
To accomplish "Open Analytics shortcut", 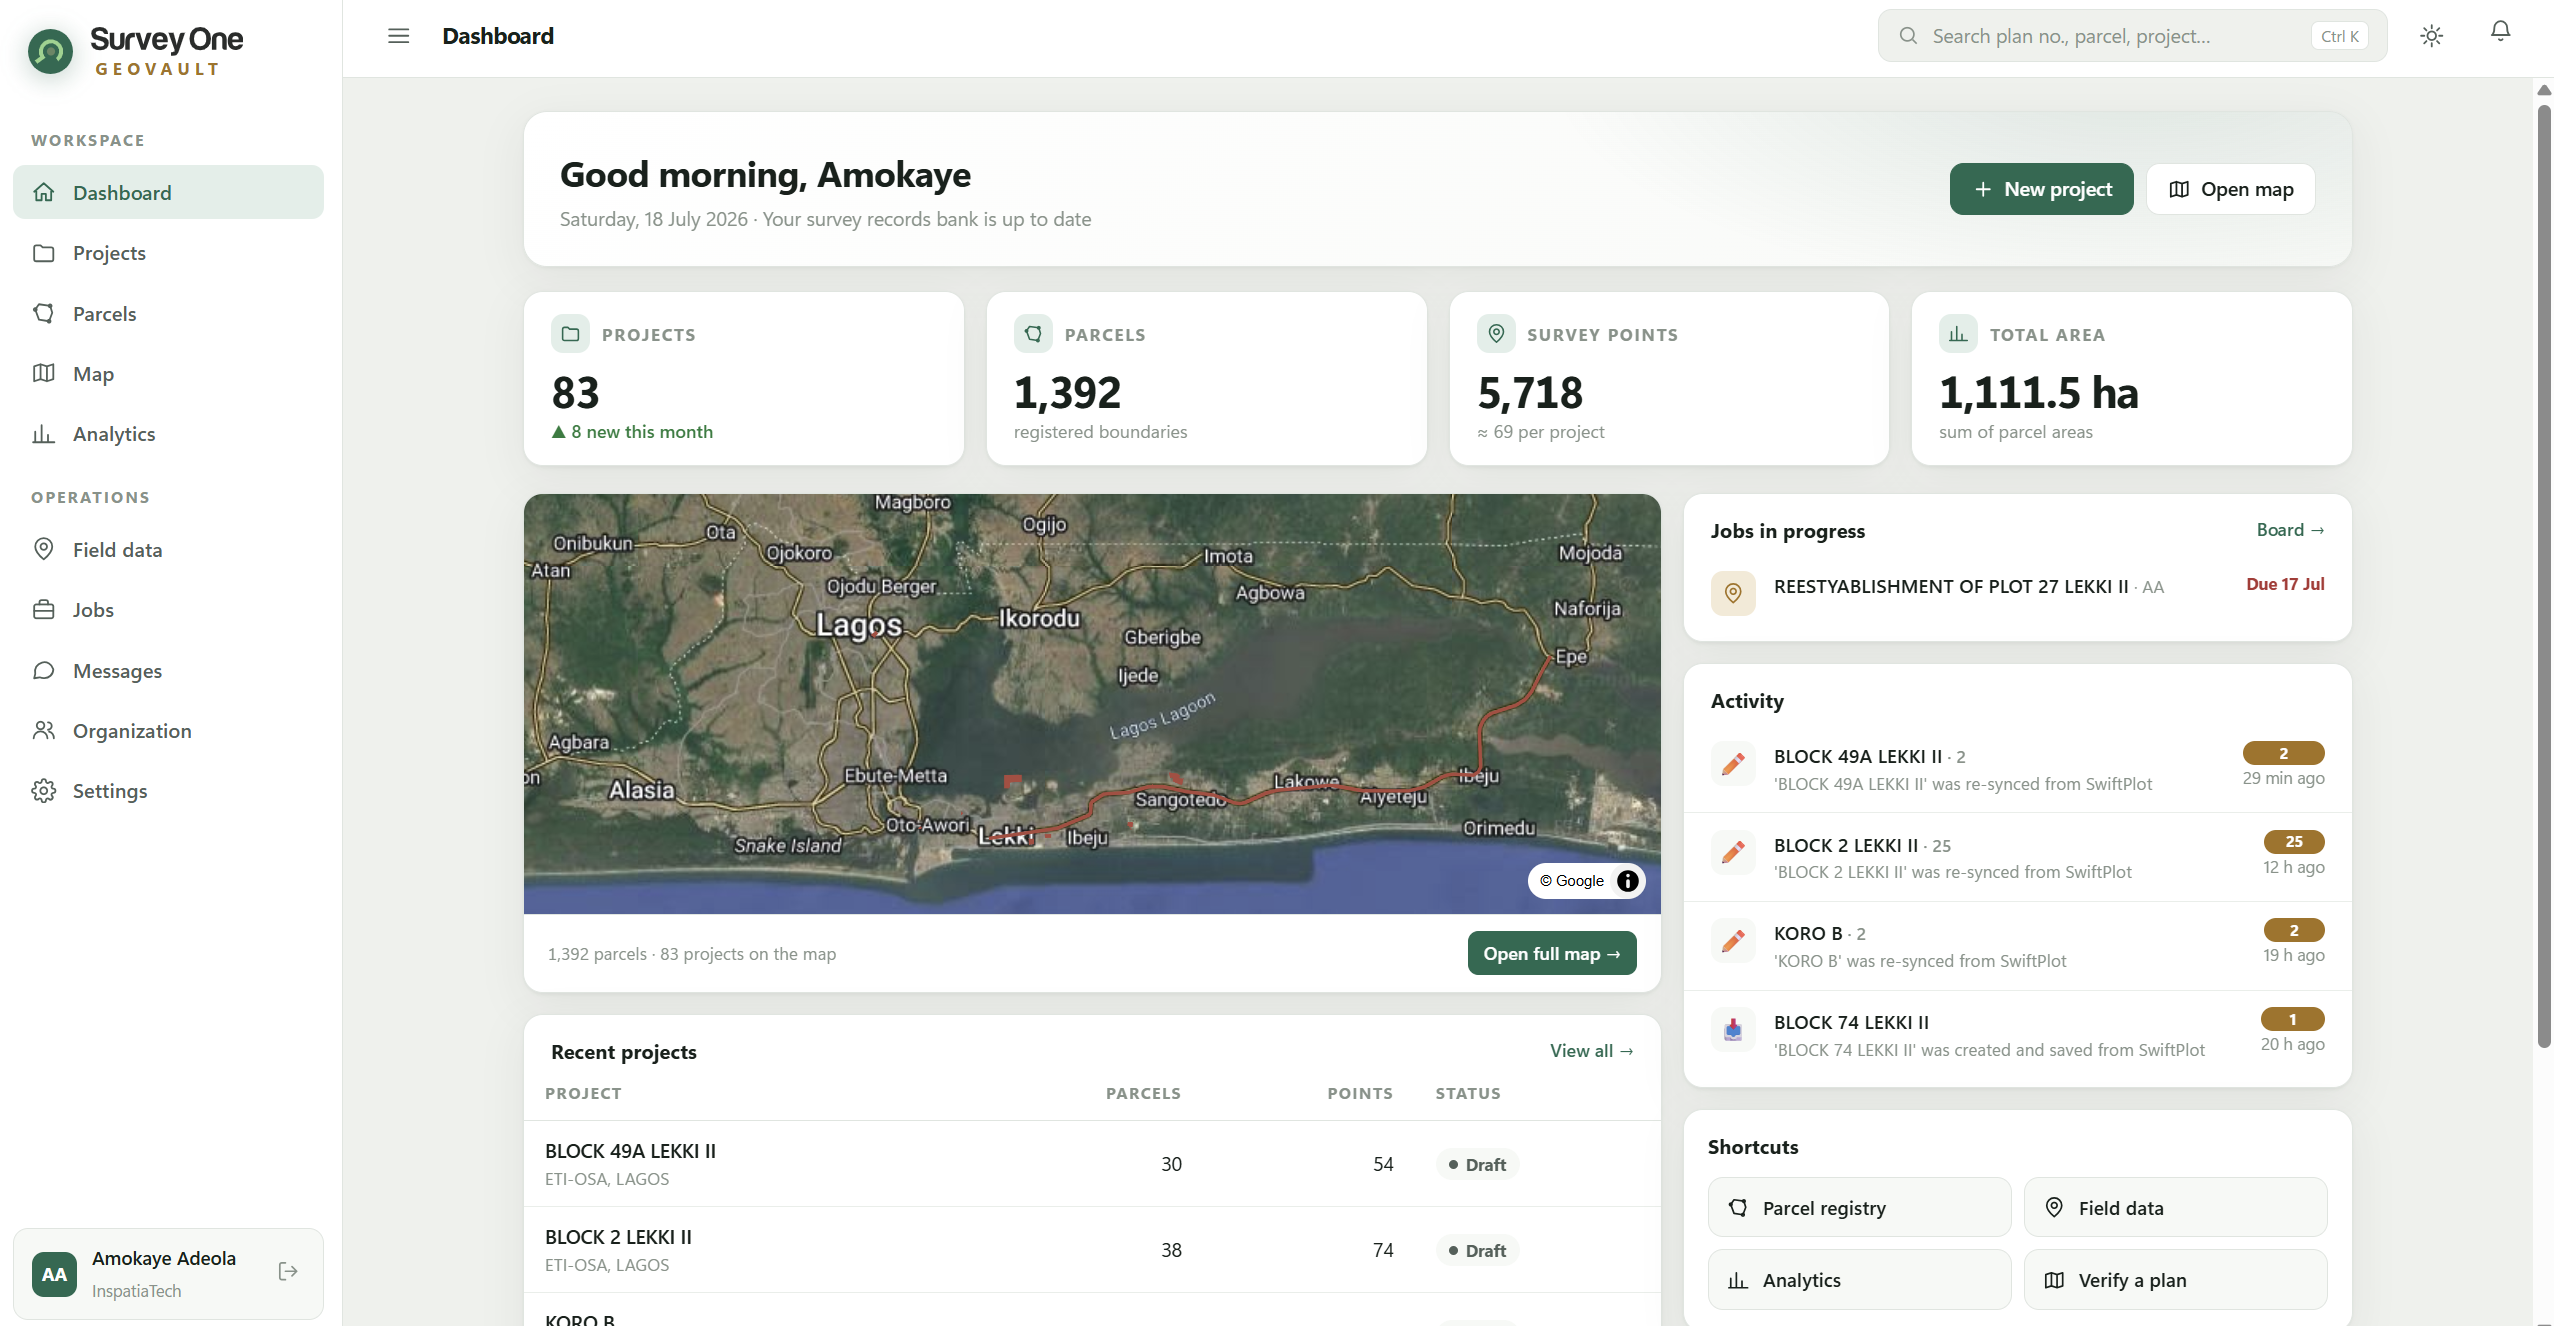I will tap(1859, 1280).
